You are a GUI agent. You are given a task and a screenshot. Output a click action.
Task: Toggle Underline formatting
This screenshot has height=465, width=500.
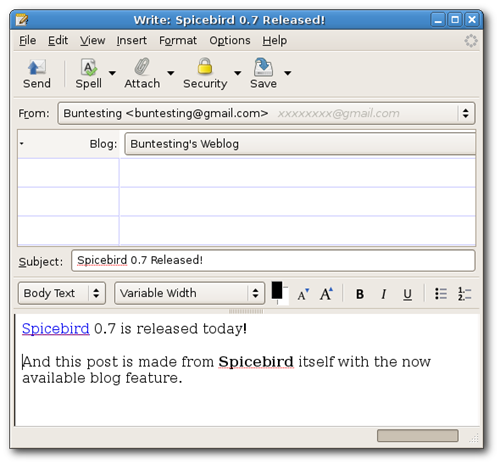pyautogui.click(x=407, y=294)
